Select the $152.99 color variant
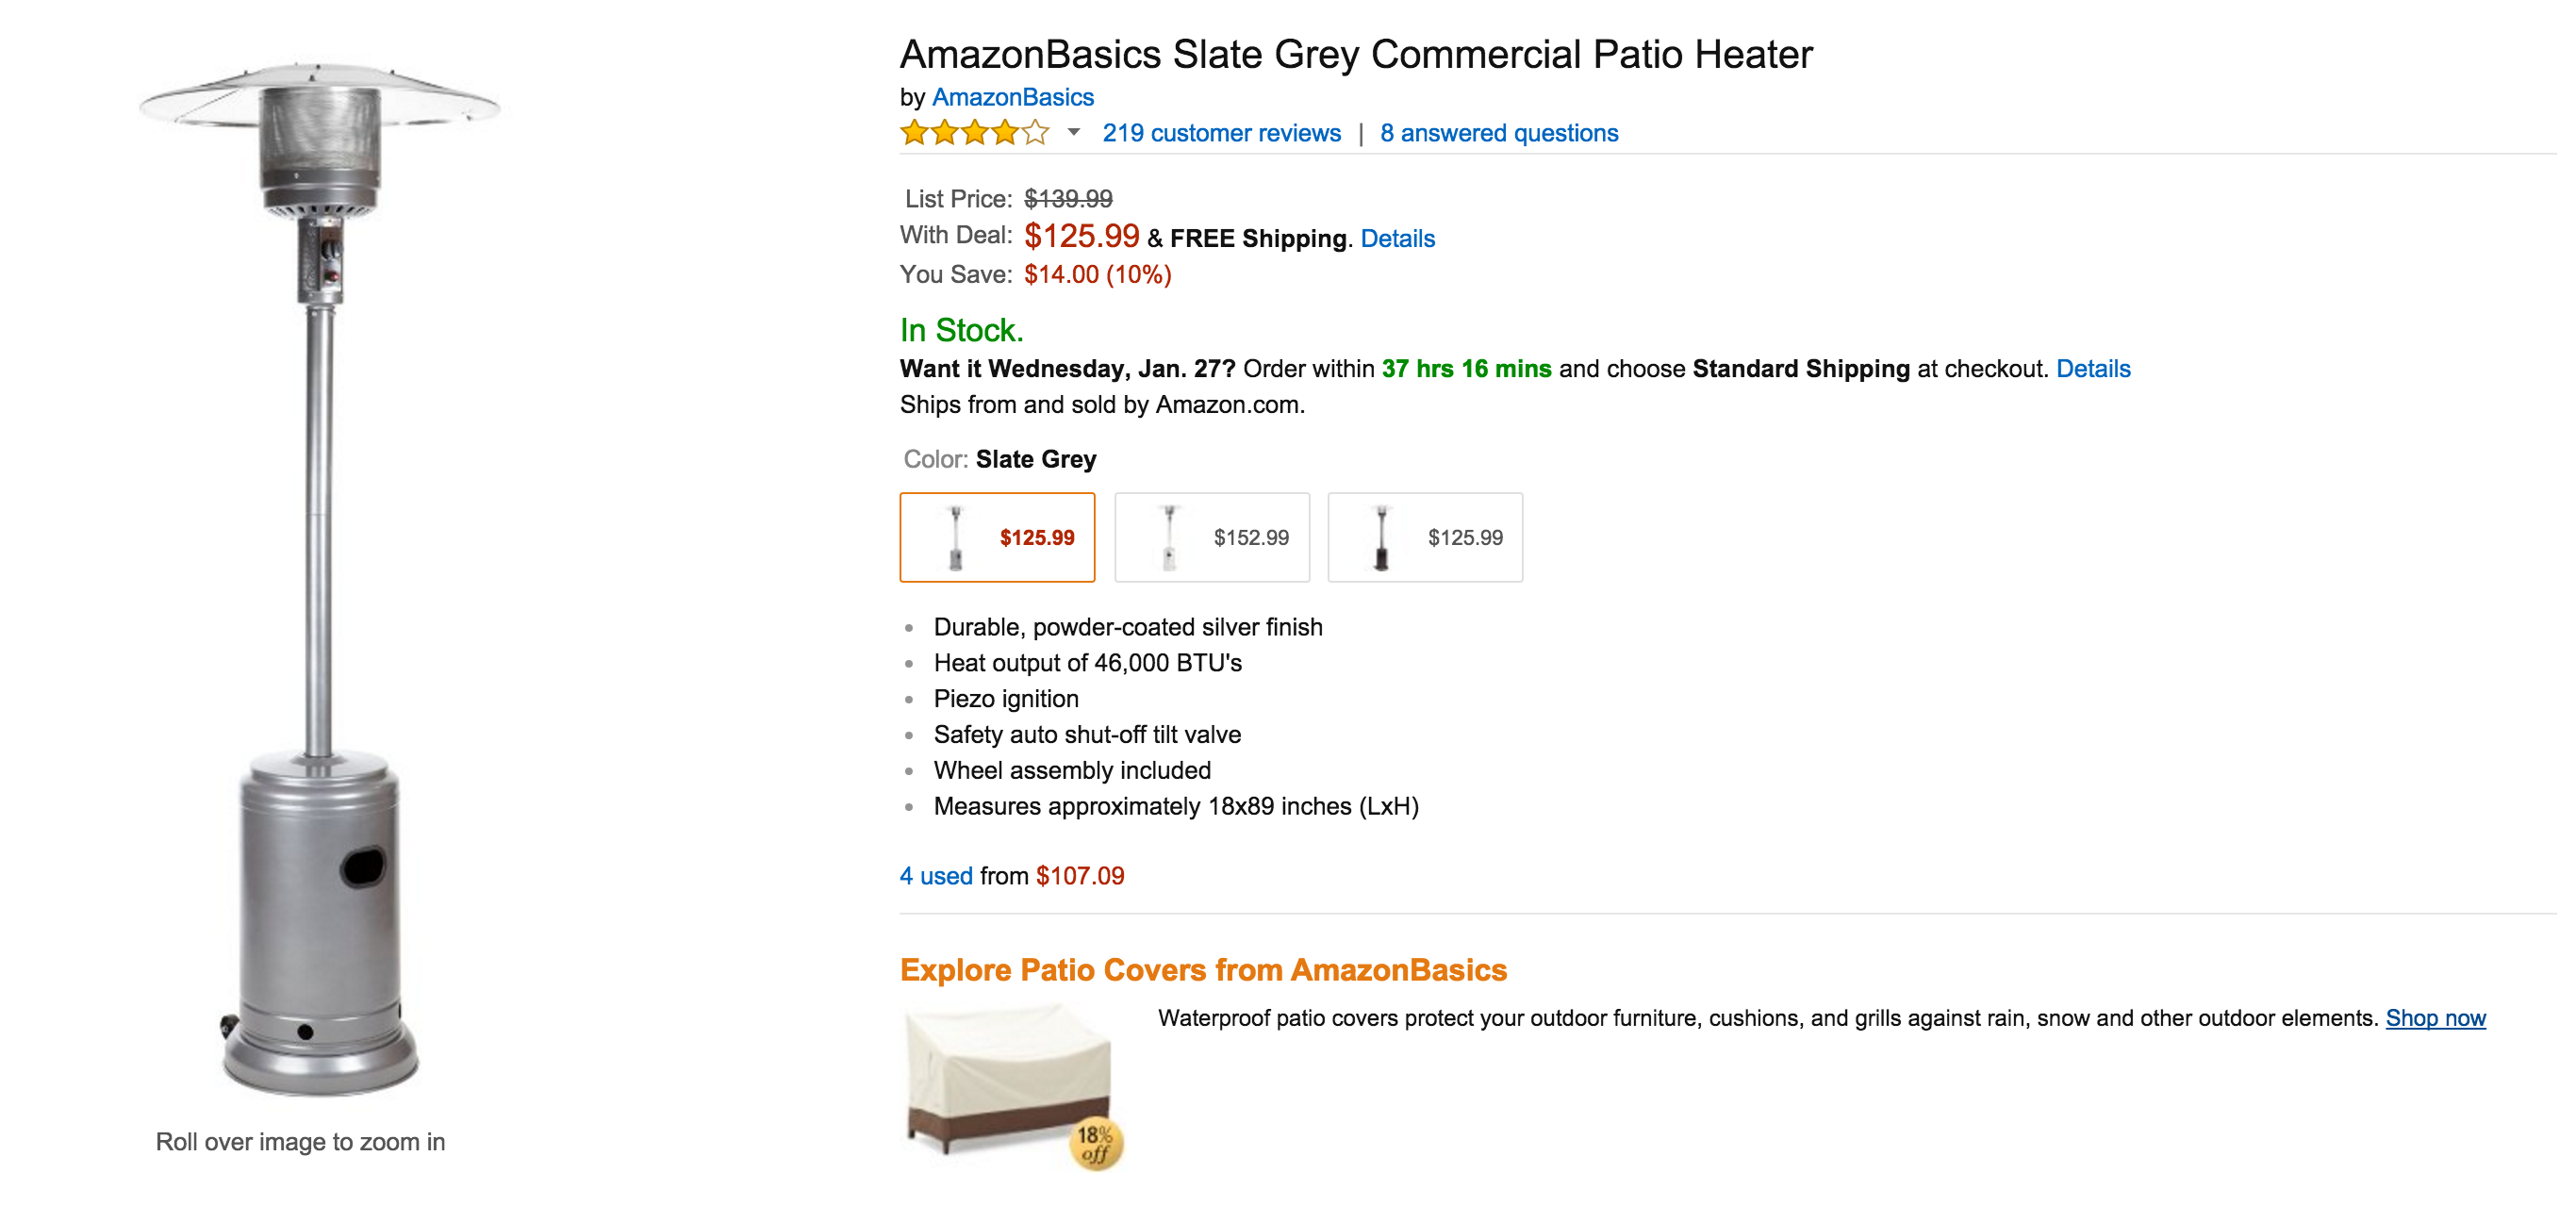The width and height of the screenshot is (2576, 1222). (x=1211, y=537)
